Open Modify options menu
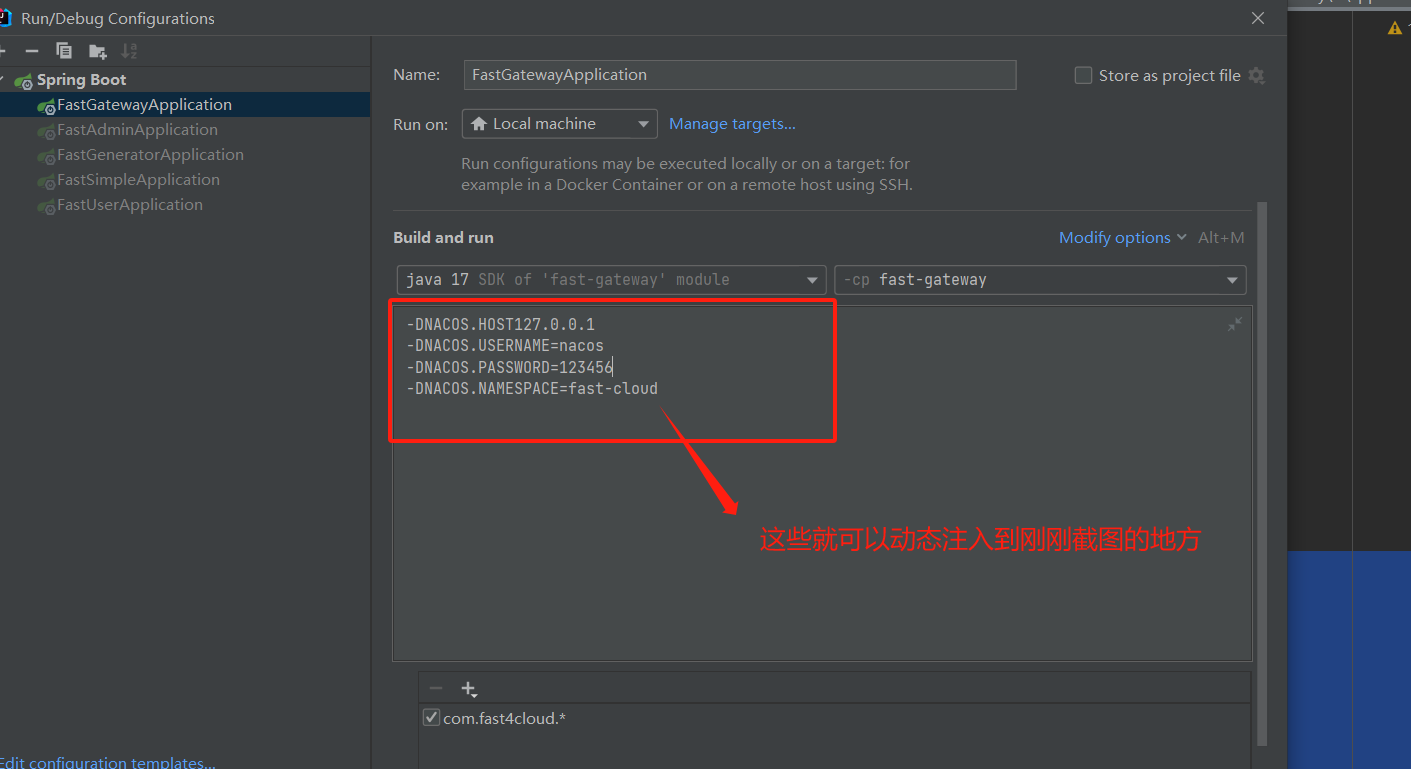This screenshot has height=769, width=1411. (1122, 238)
